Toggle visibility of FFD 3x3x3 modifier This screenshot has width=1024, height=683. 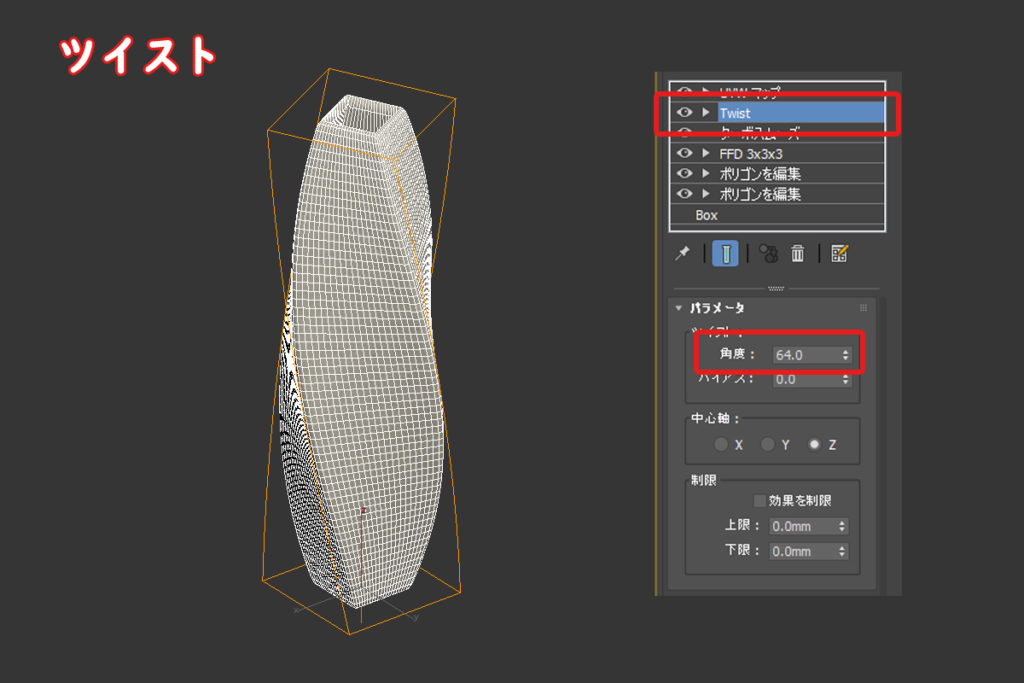coord(685,153)
